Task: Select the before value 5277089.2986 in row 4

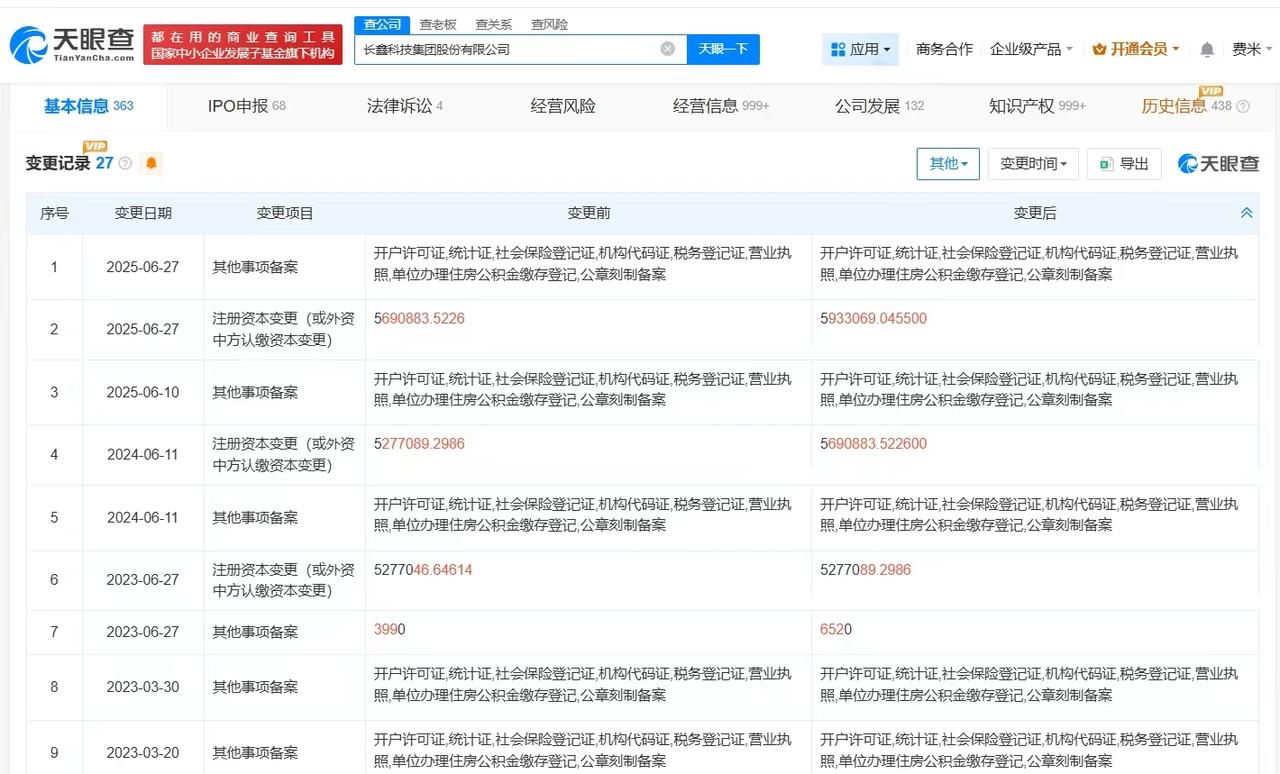Action: click(419, 444)
